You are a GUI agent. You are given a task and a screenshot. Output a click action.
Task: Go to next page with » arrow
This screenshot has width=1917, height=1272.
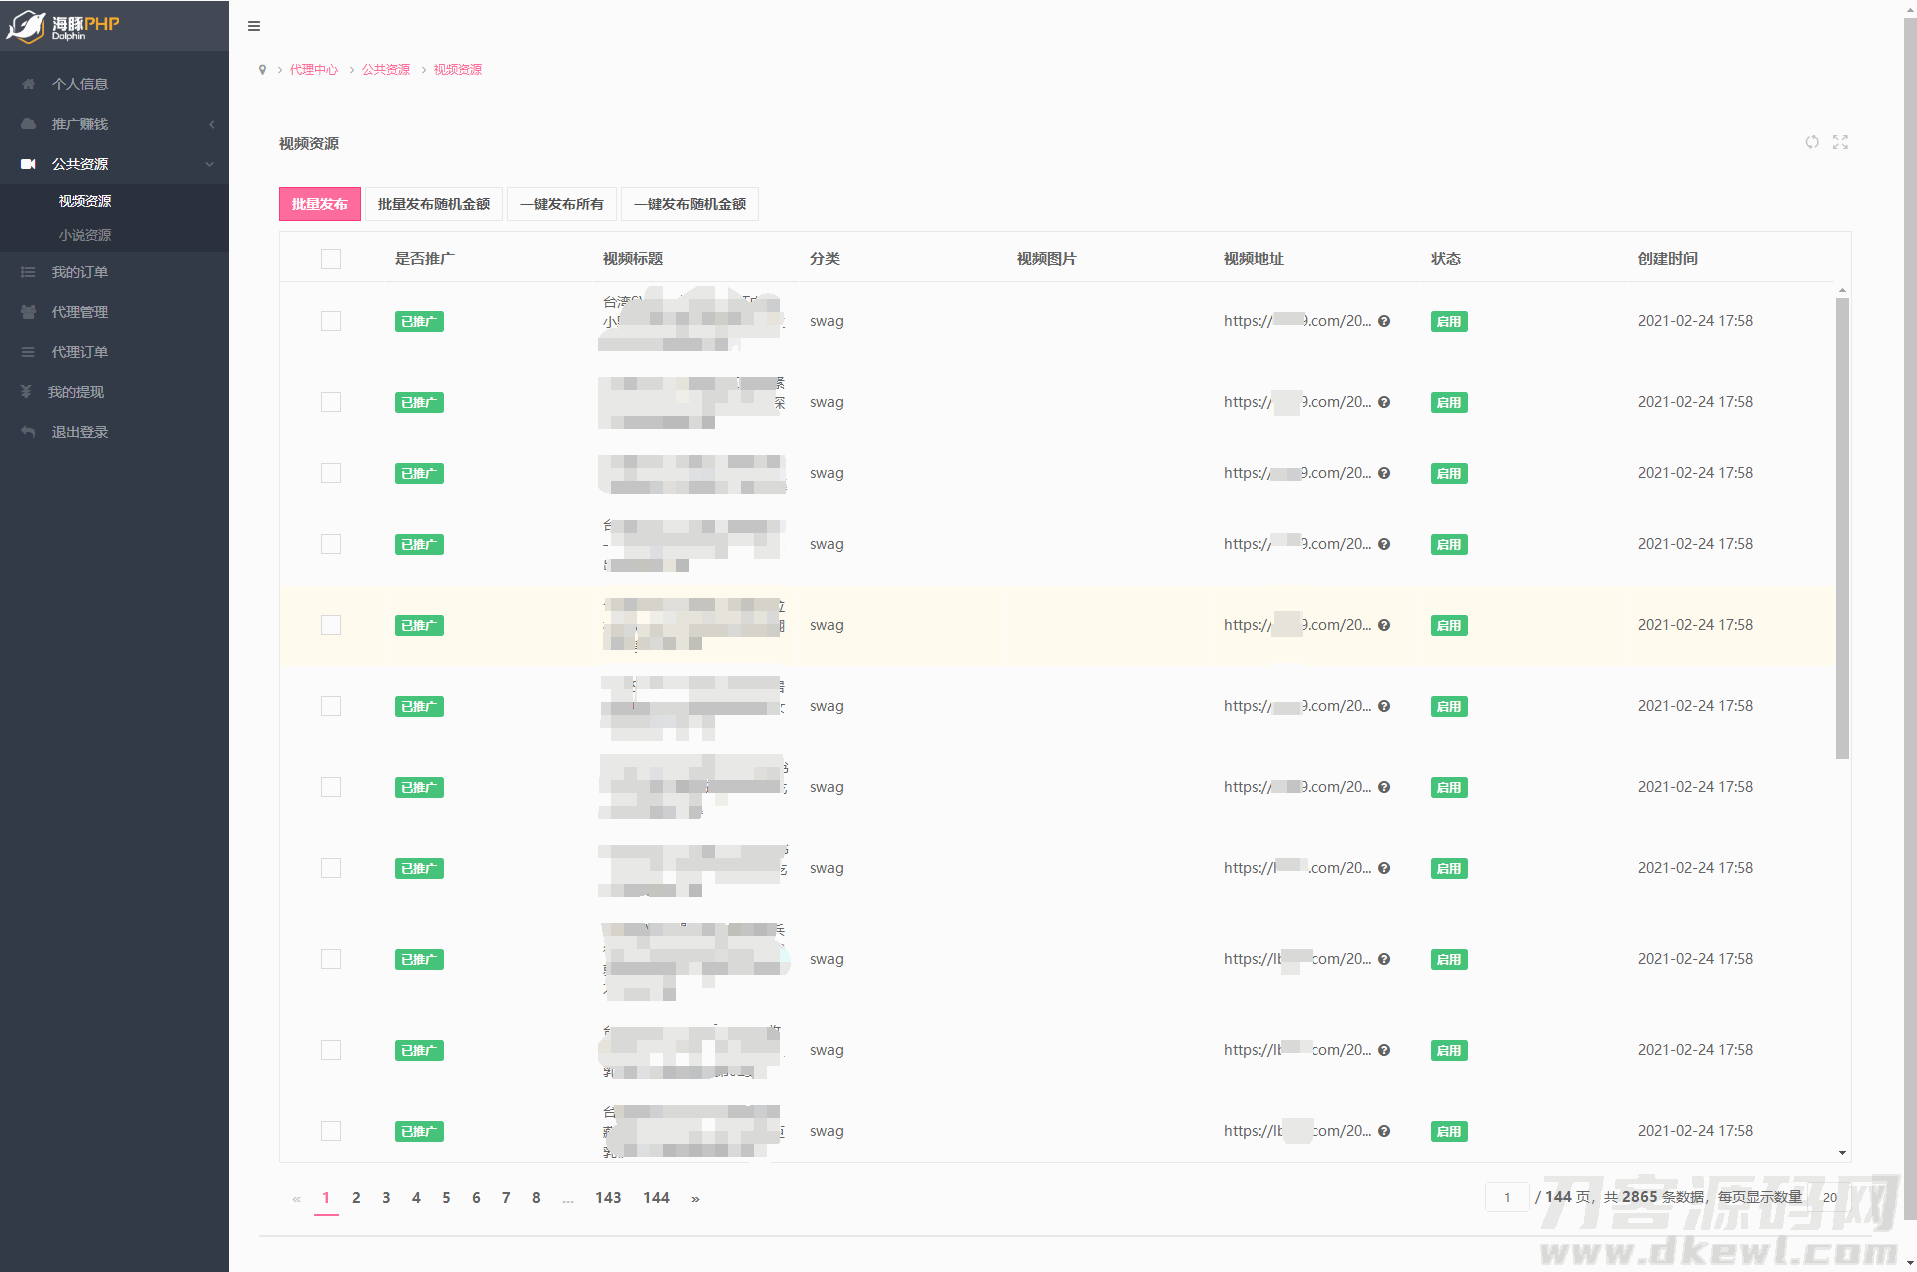[695, 1198]
